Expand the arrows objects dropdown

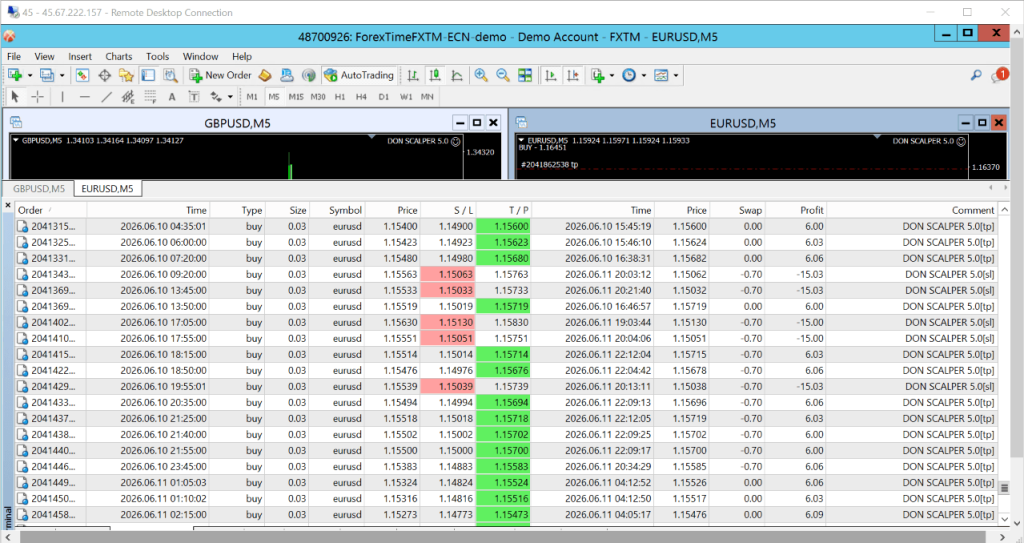tap(230, 97)
